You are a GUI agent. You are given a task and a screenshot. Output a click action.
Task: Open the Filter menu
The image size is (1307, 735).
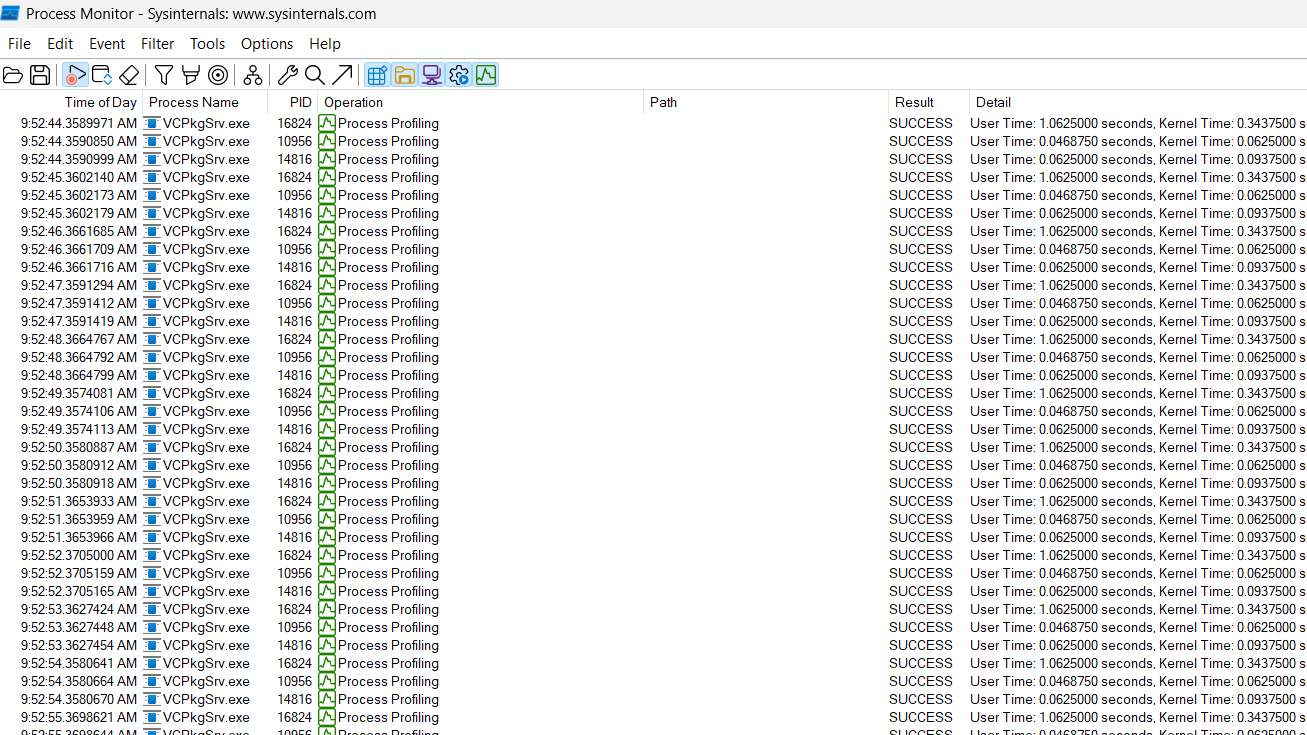tap(158, 44)
